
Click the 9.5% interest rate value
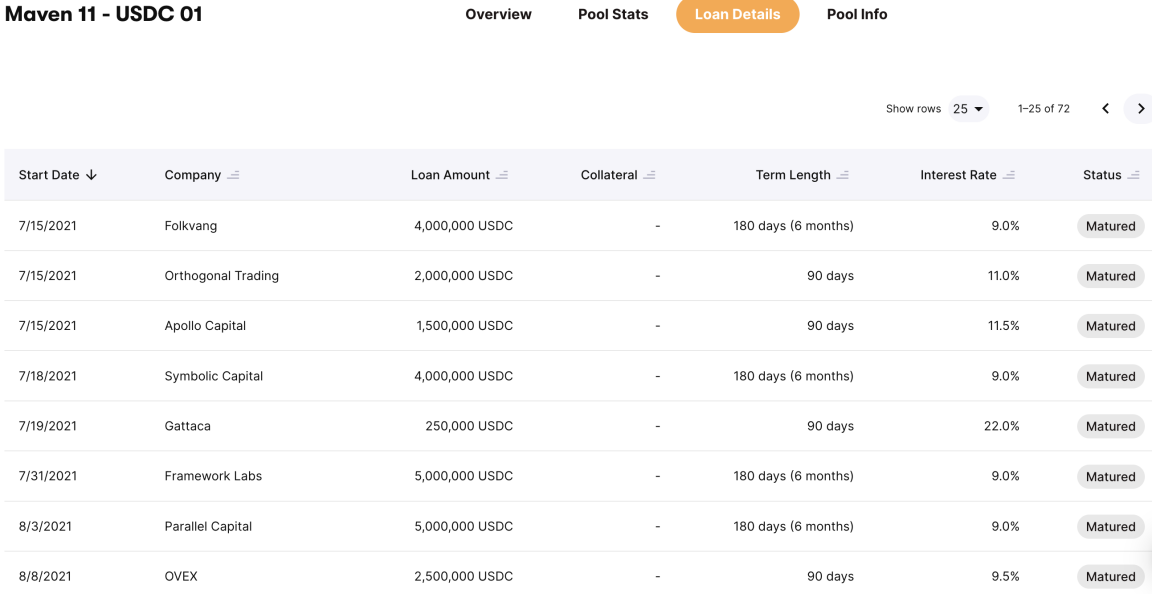coord(1005,576)
